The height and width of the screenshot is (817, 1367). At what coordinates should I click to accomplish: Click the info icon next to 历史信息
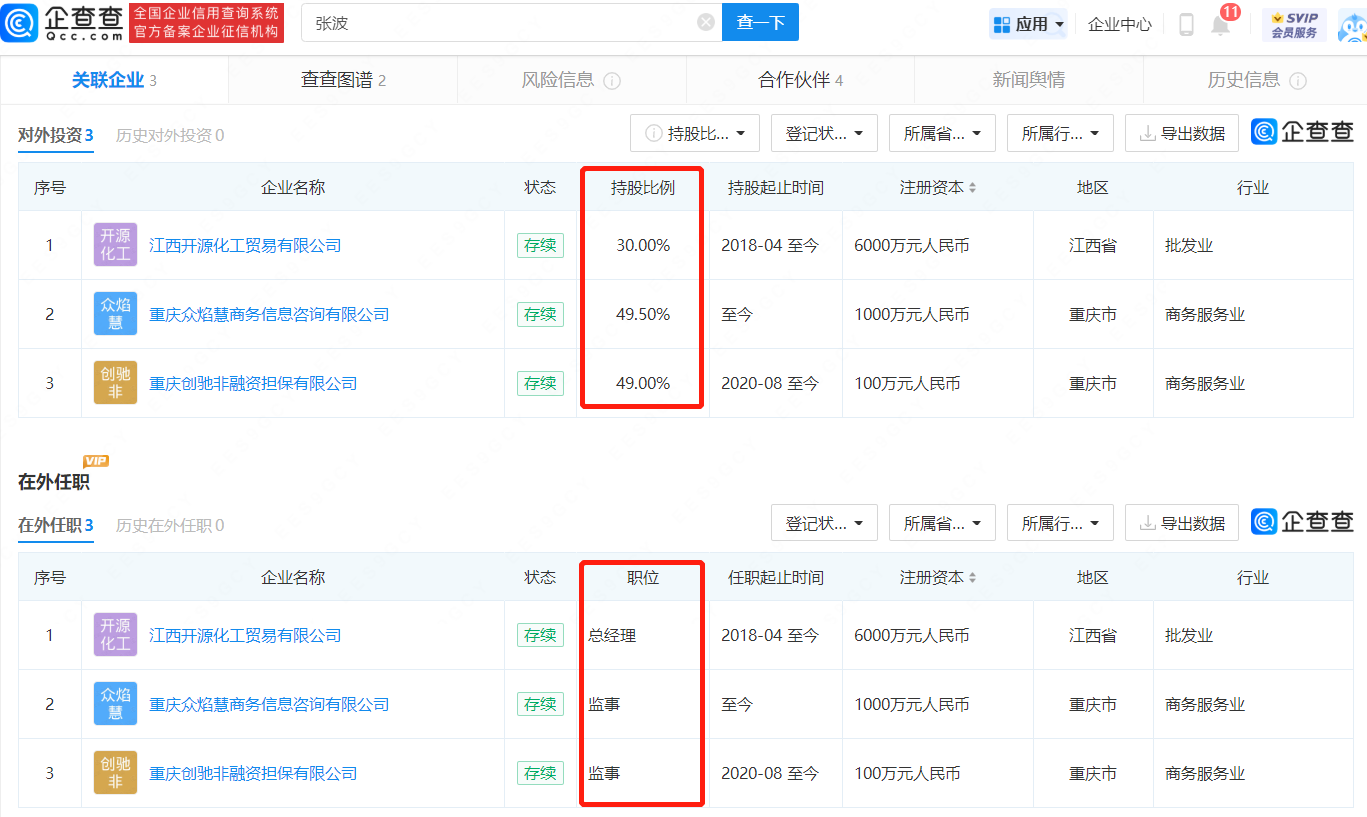tap(1298, 80)
